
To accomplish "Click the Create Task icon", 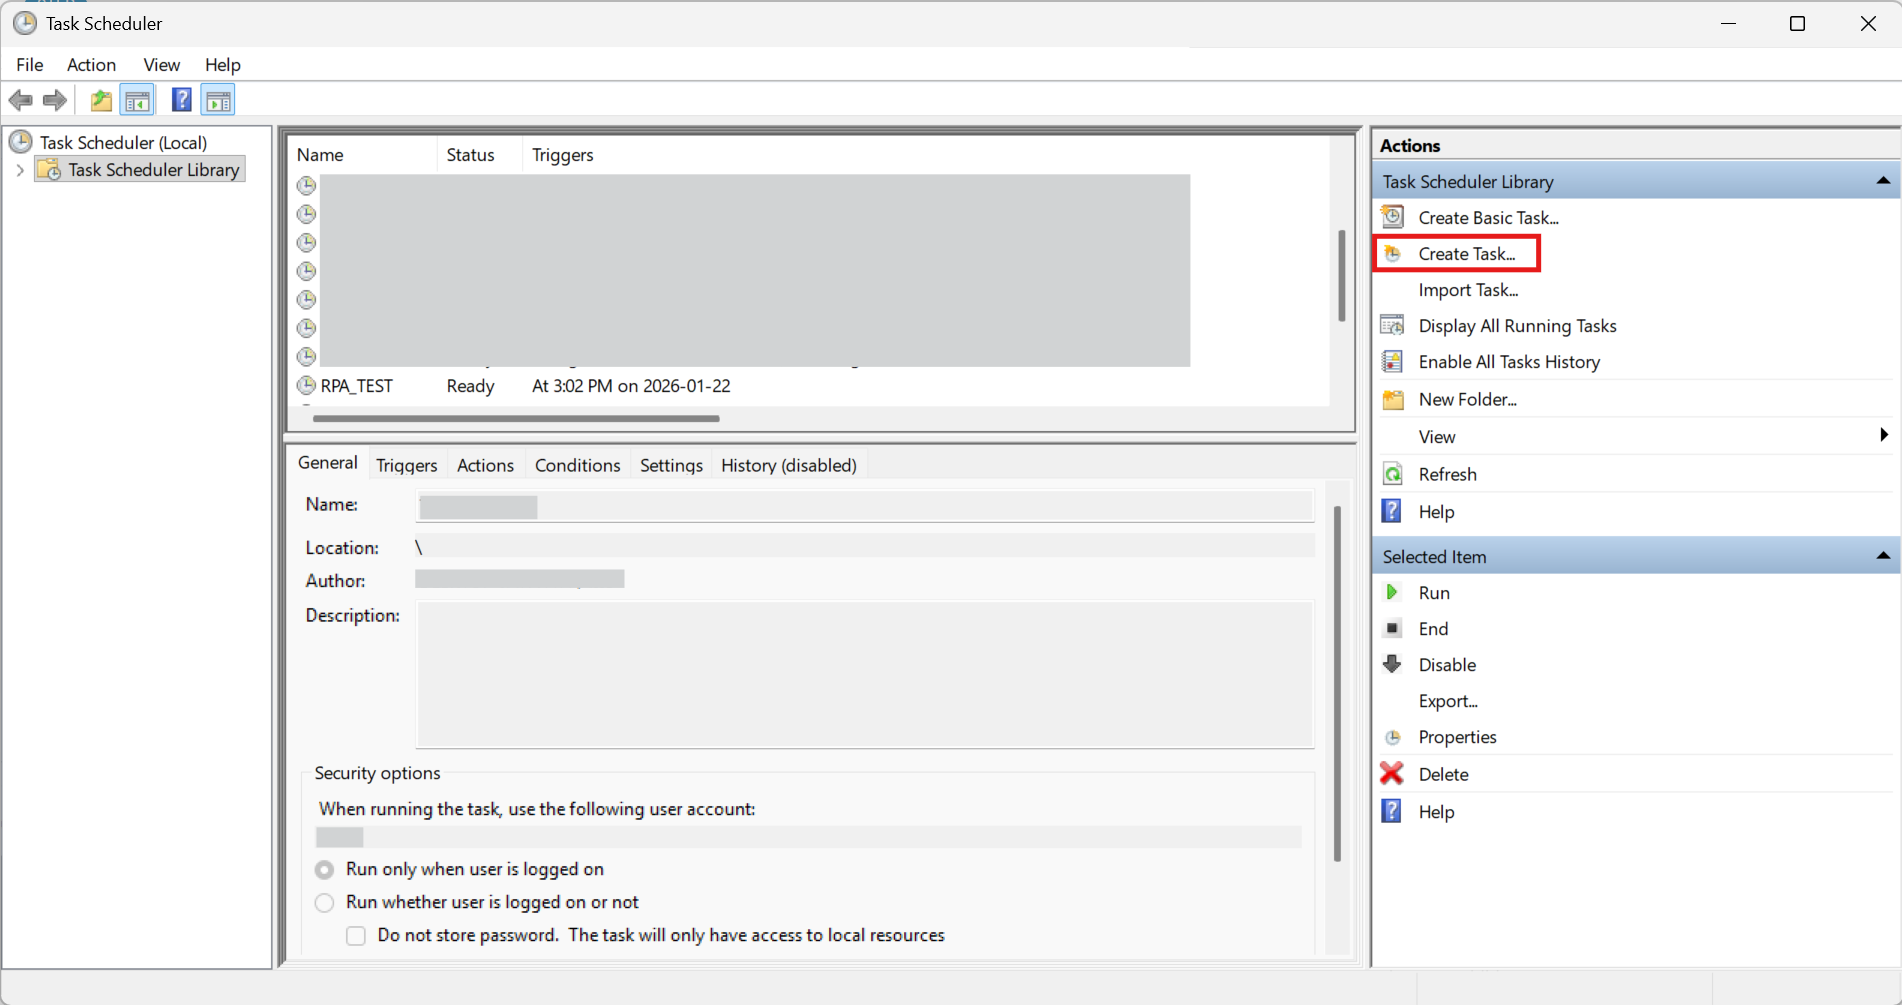I will (1392, 254).
